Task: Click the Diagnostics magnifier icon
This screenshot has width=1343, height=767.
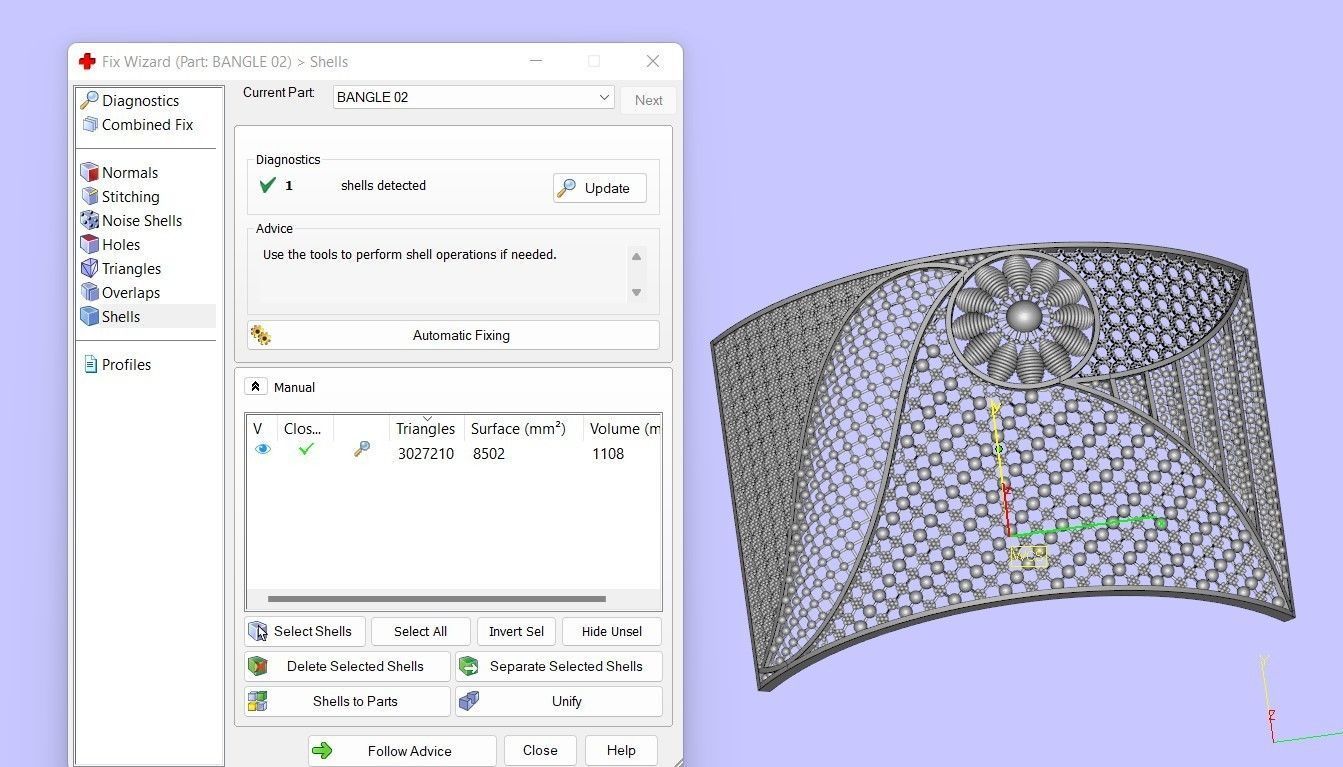Action: pyautogui.click(x=90, y=101)
